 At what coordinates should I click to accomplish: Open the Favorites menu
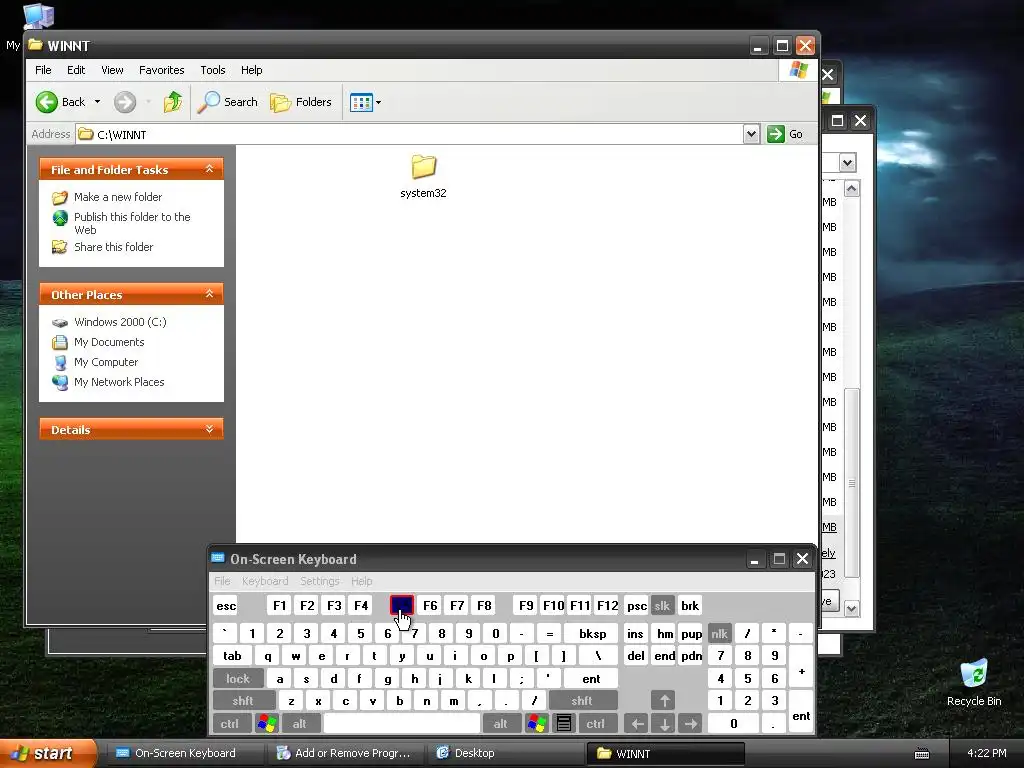[161, 70]
